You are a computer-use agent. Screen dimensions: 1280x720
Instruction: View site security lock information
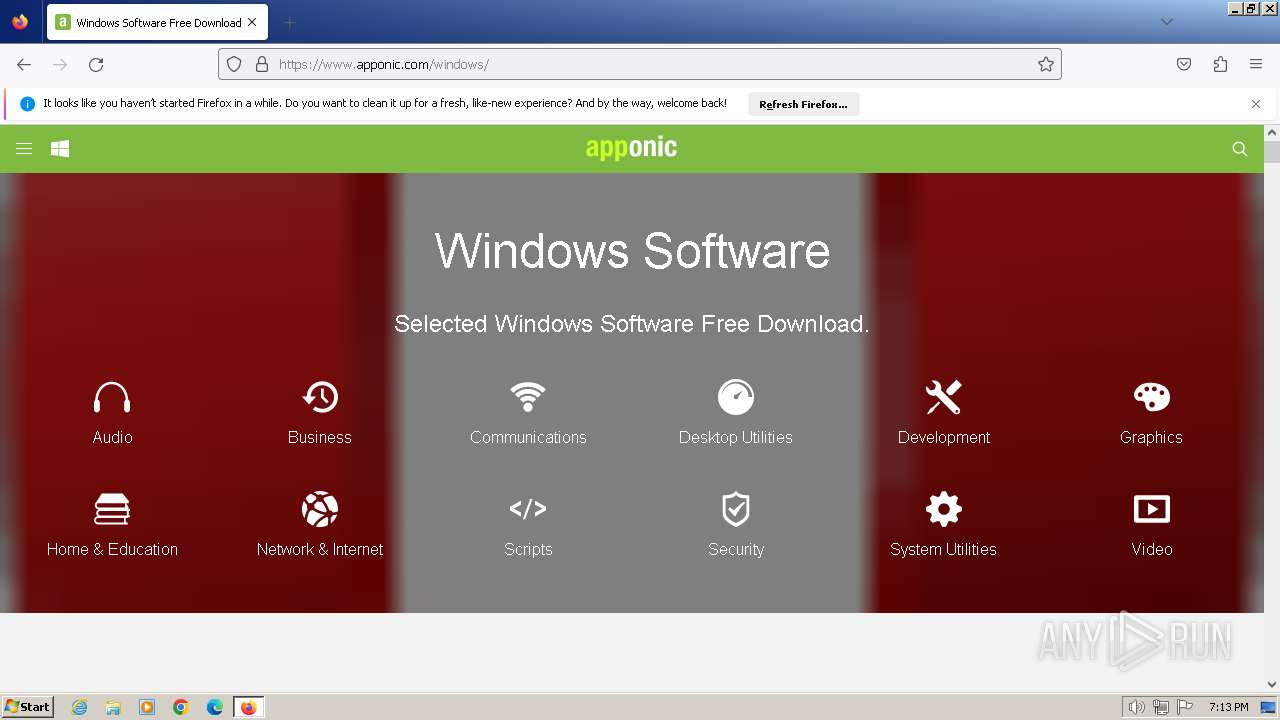click(x=262, y=64)
